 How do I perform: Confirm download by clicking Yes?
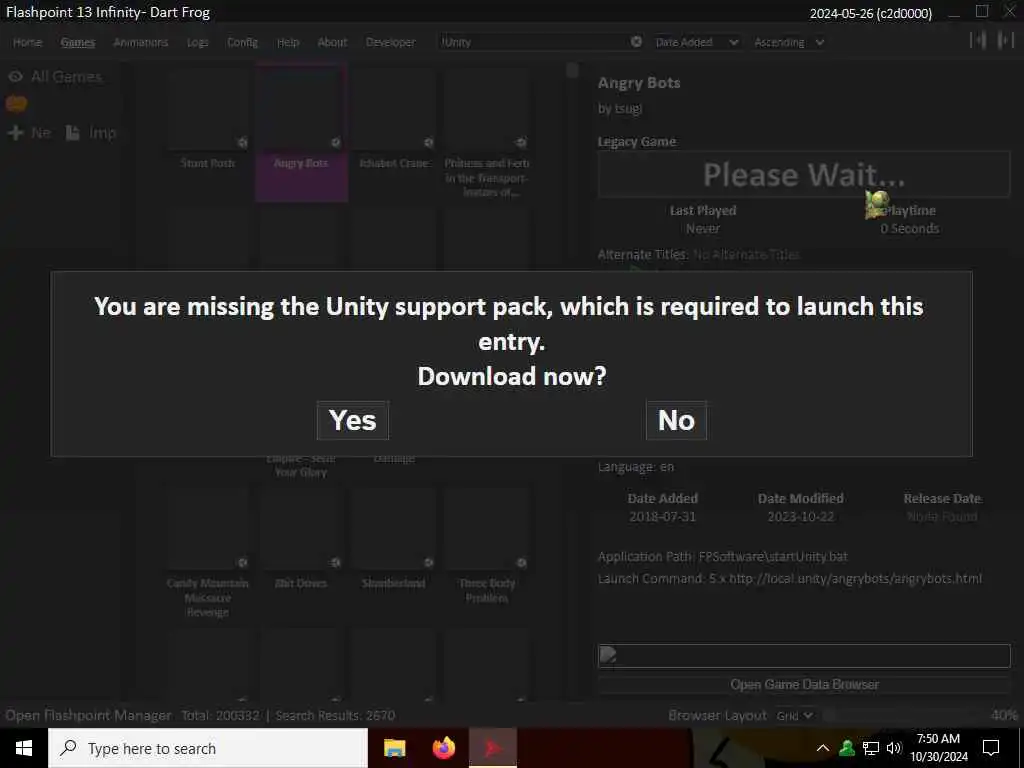tap(353, 420)
